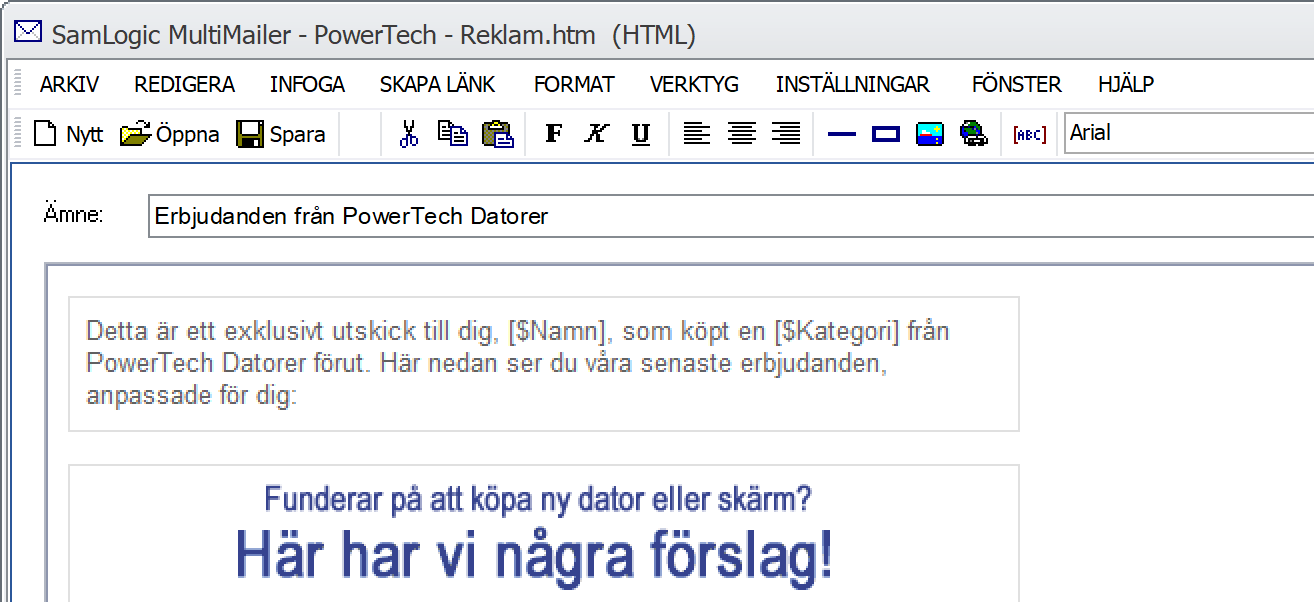Open the SKAPA LÄNK menu

click(x=438, y=85)
